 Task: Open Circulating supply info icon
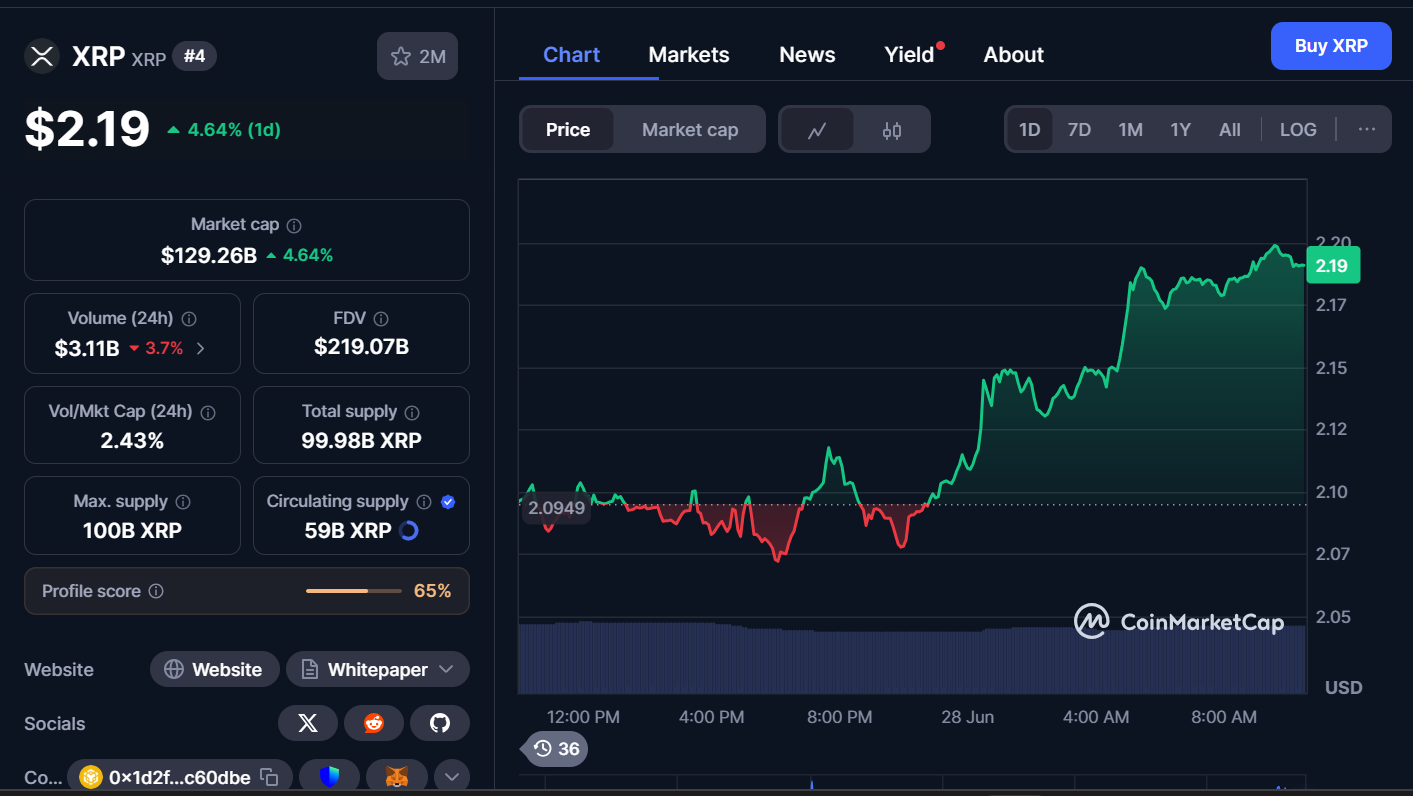click(424, 502)
